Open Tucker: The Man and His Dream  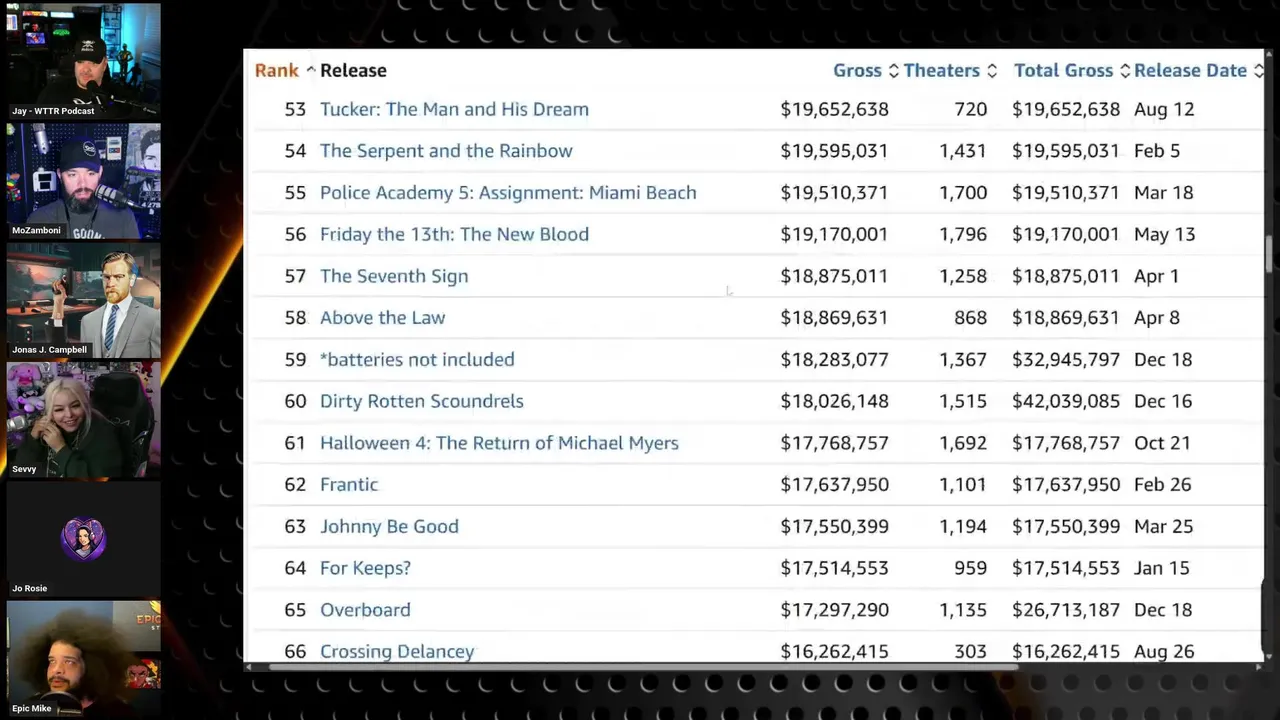454,109
